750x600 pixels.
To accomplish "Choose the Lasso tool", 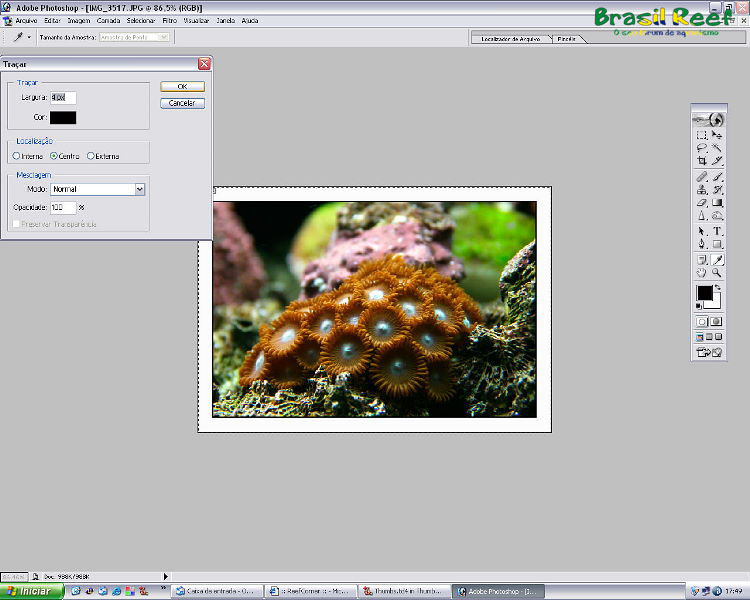I will click(702, 148).
